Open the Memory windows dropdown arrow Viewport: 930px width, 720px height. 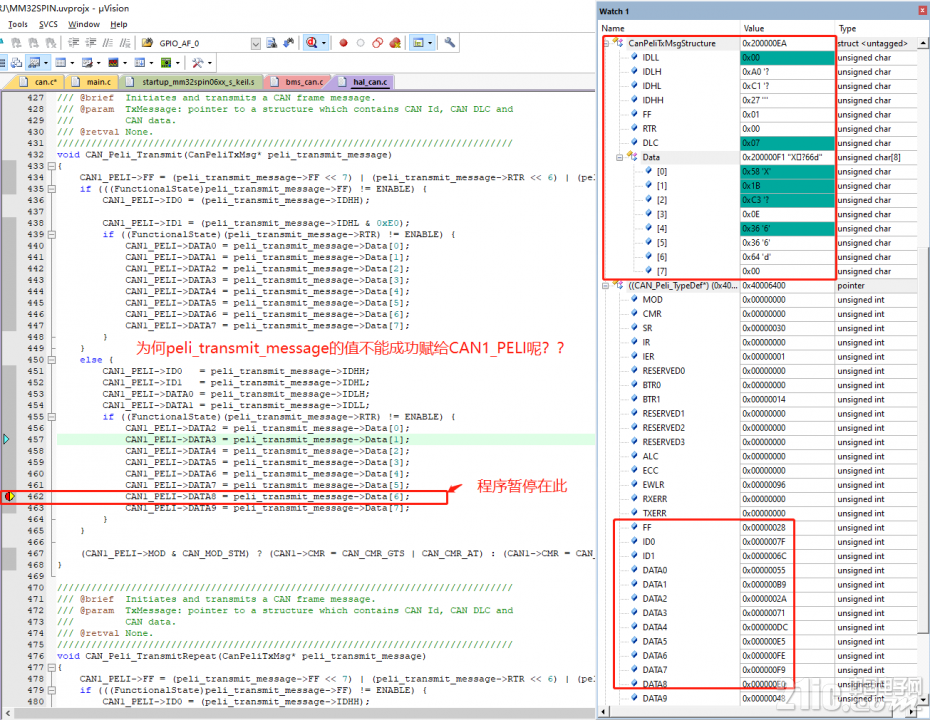pyautogui.click(x=72, y=62)
